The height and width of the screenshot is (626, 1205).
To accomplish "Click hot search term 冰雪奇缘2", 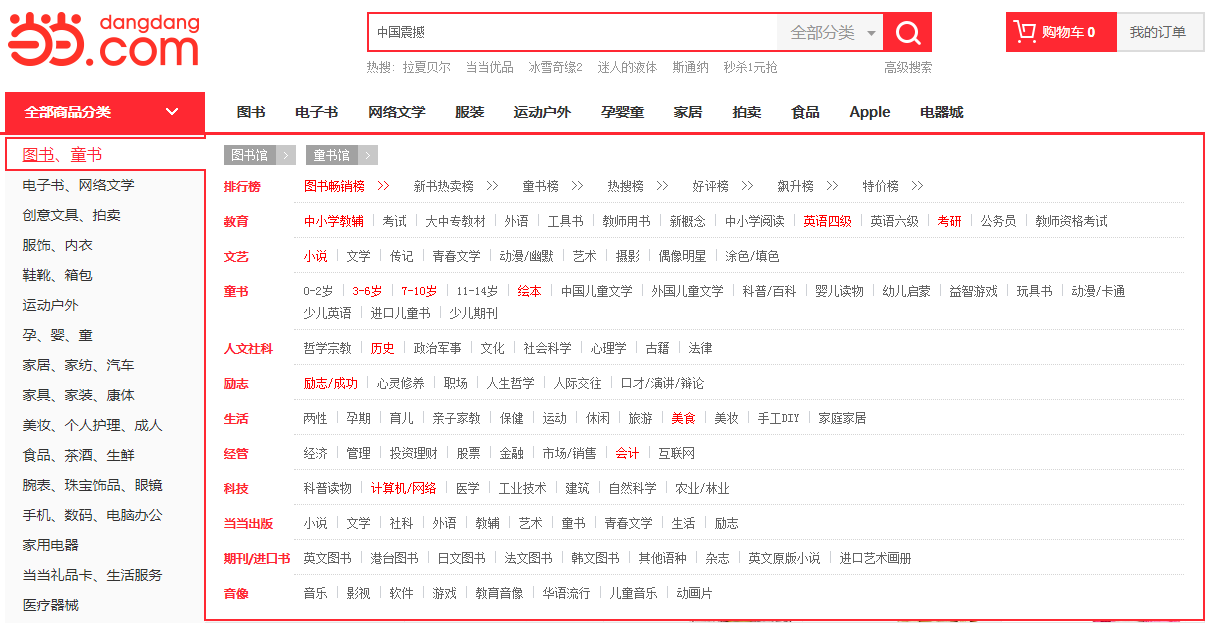I will (x=555, y=67).
